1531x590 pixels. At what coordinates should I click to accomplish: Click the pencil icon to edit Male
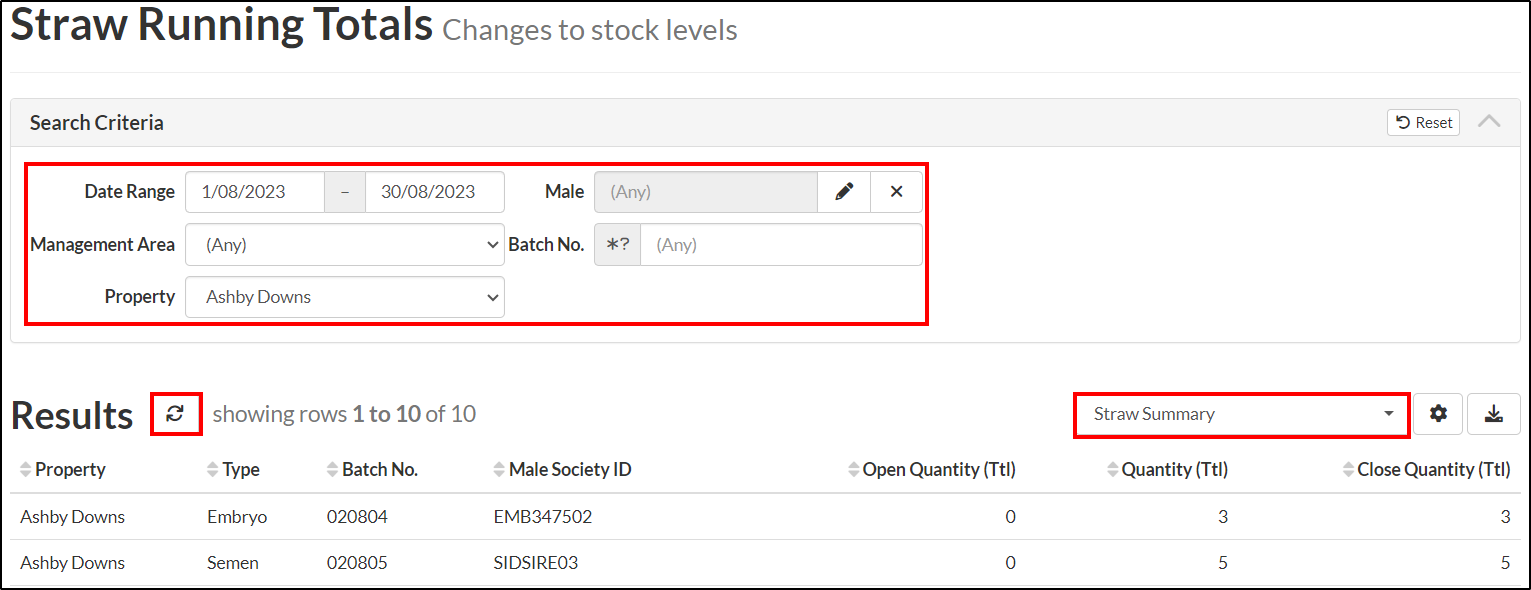[x=844, y=192]
